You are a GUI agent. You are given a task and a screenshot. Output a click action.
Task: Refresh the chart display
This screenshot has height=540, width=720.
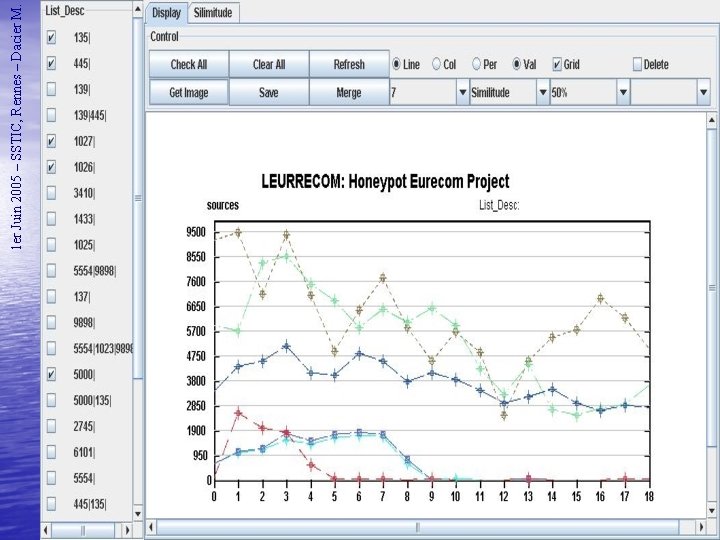(x=349, y=64)
